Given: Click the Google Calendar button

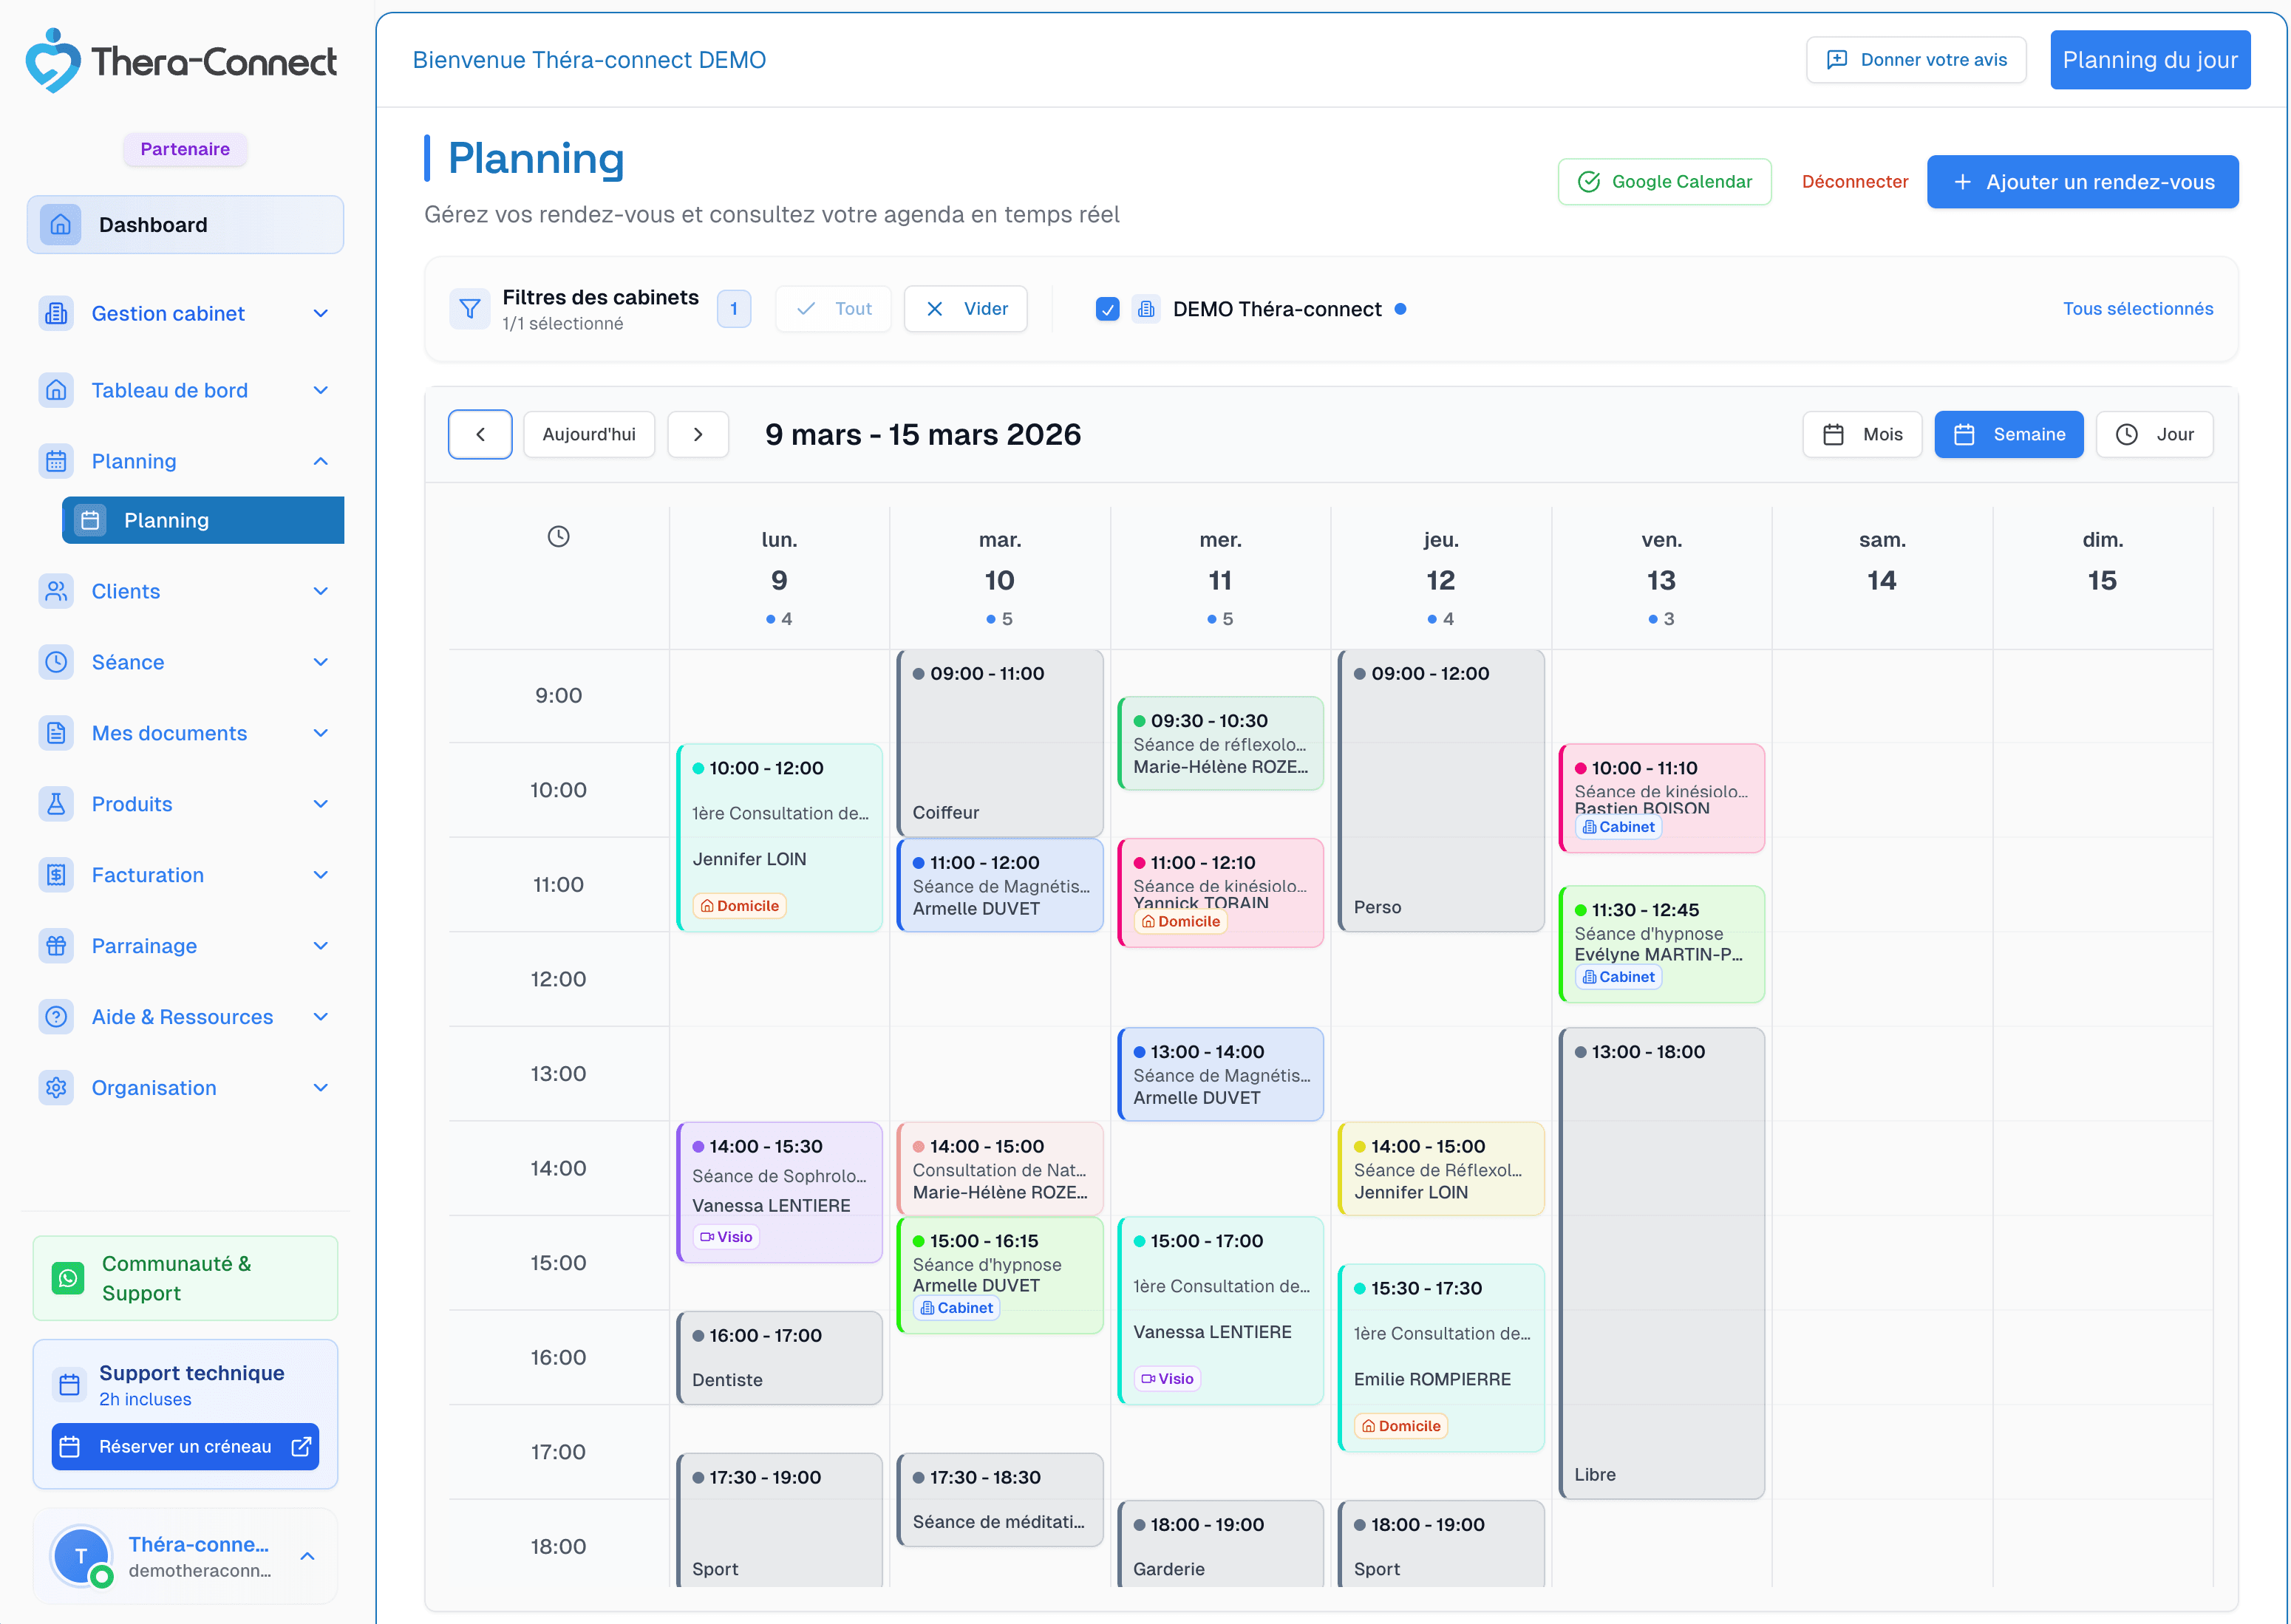Looking at the screenshot, I should [1664, 182].
